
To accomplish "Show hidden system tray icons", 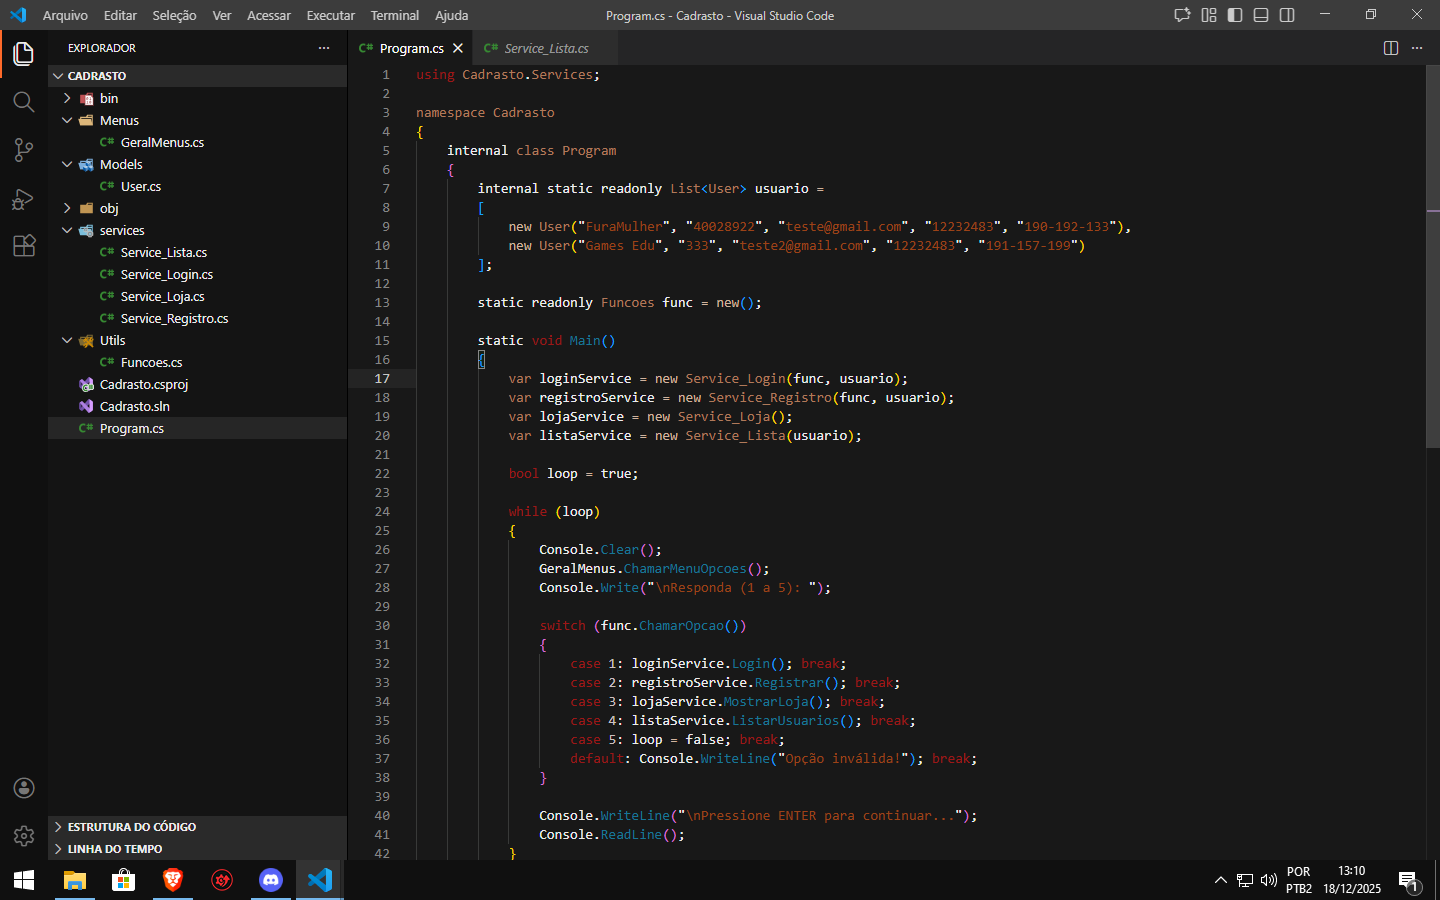I will tap(1220, 880).
